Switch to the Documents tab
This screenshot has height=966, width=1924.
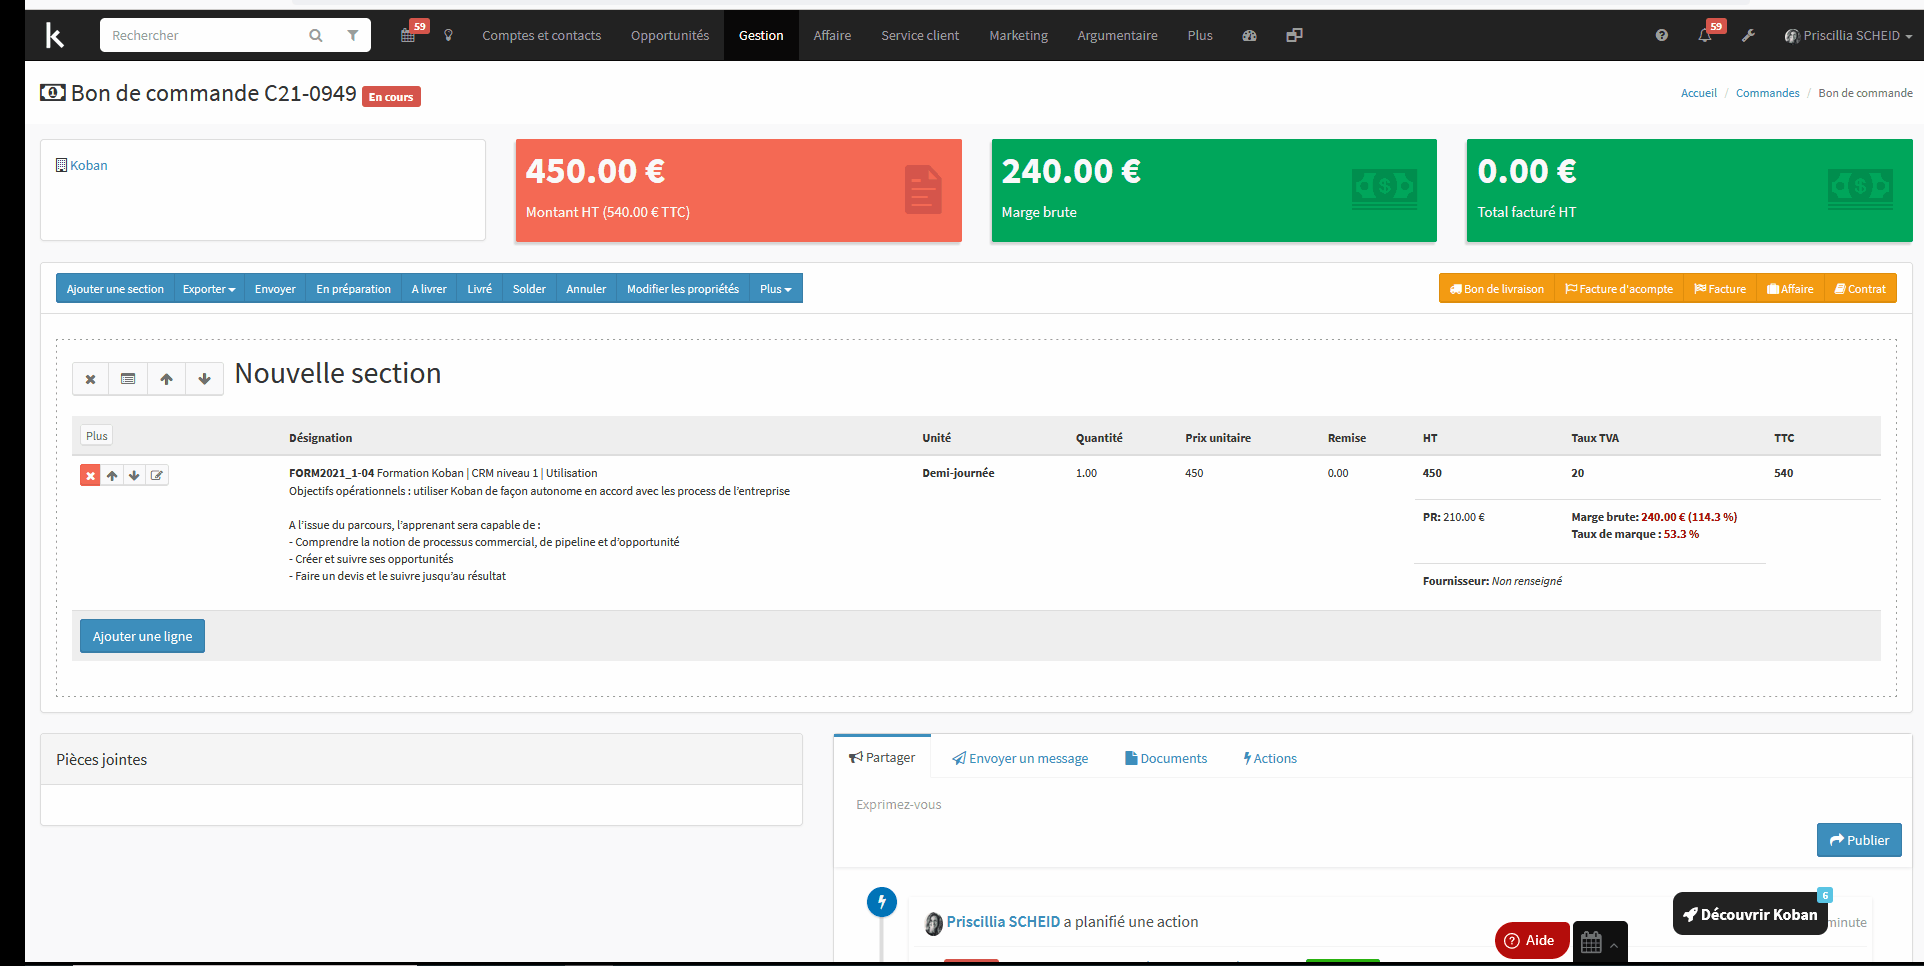1166,758
